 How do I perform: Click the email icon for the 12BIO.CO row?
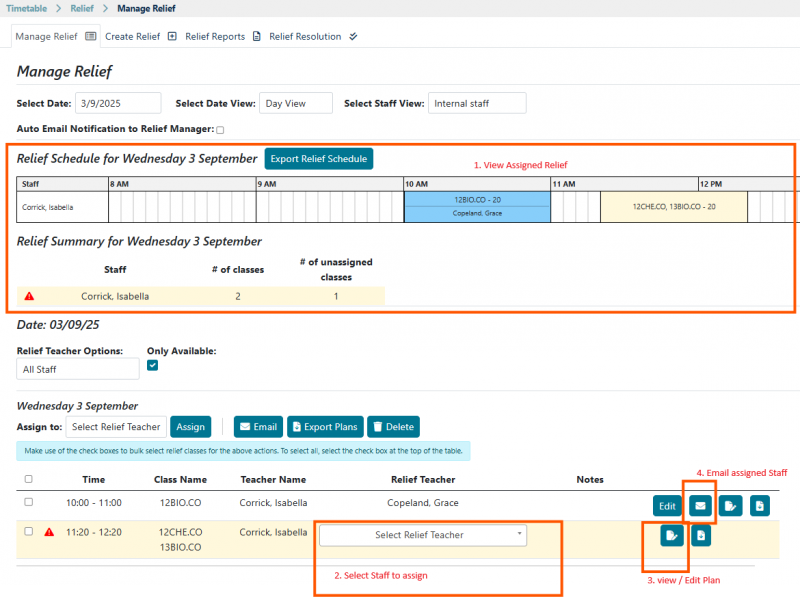pyautogui.click(x=700, y=505)
